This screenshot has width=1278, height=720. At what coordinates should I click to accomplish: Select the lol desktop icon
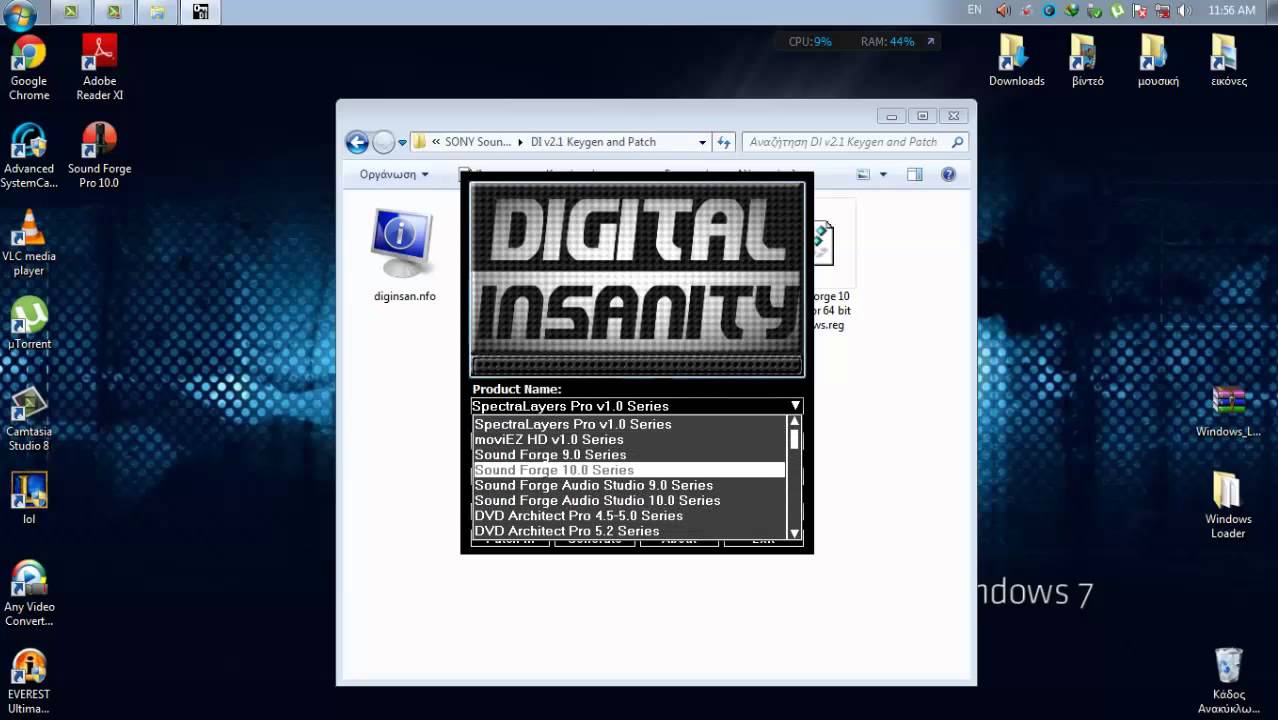pyautogui.click(x=29, y=499)
